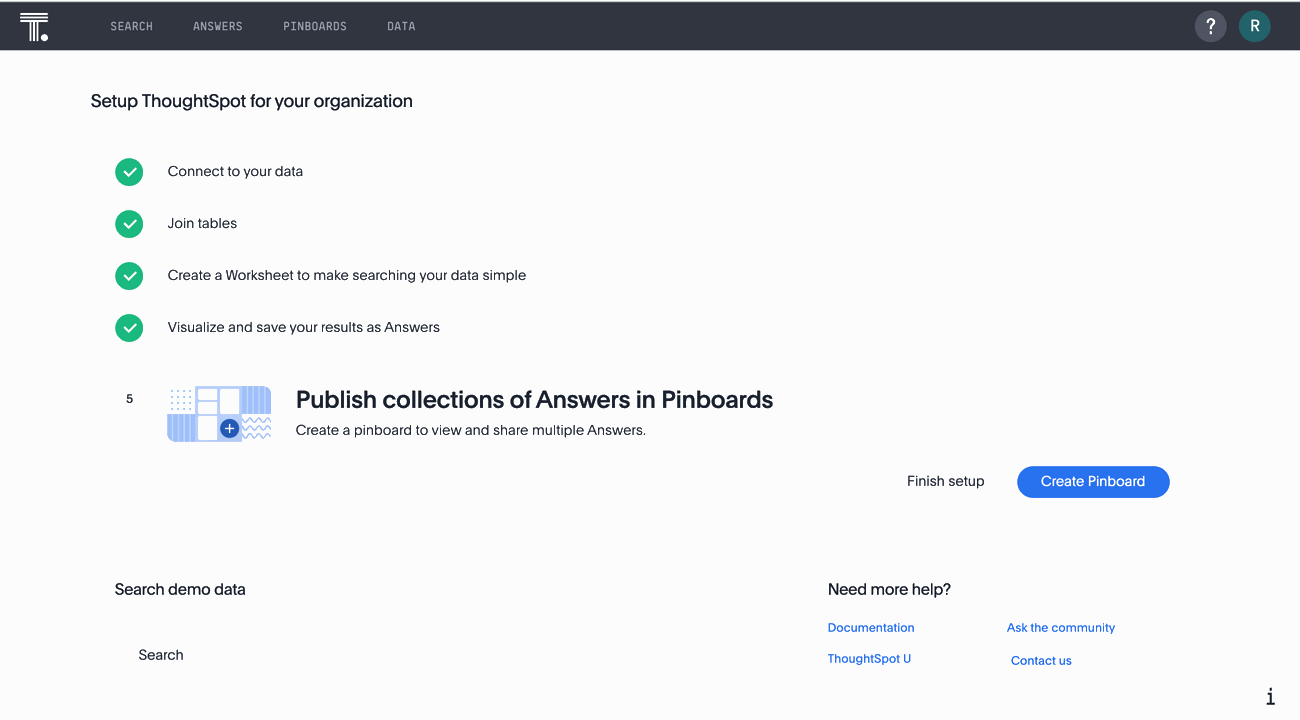Click the demo data Search field
1300x720 pixels.
[x=161, y=655]
